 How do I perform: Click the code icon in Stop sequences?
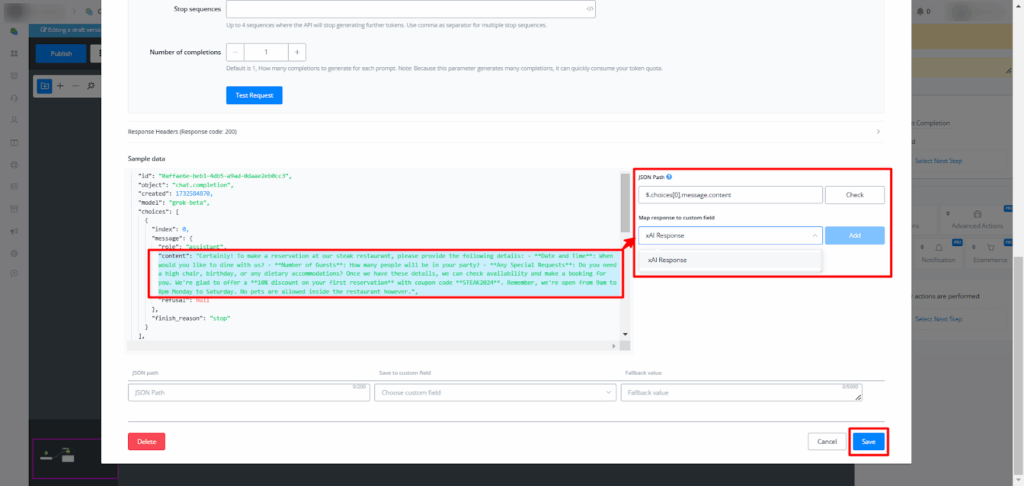tap(590, 8)
